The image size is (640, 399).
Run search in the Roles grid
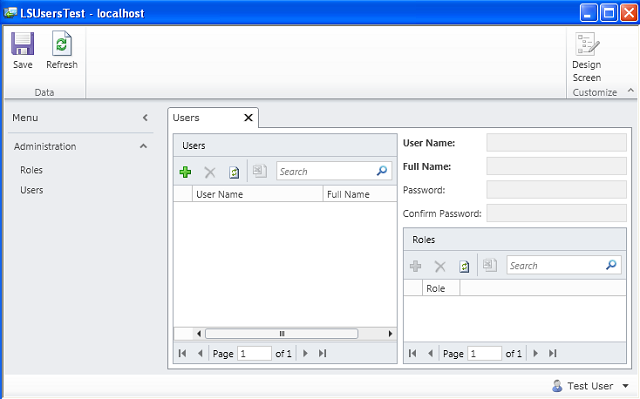pyautogui.click(x=611, y=265)
